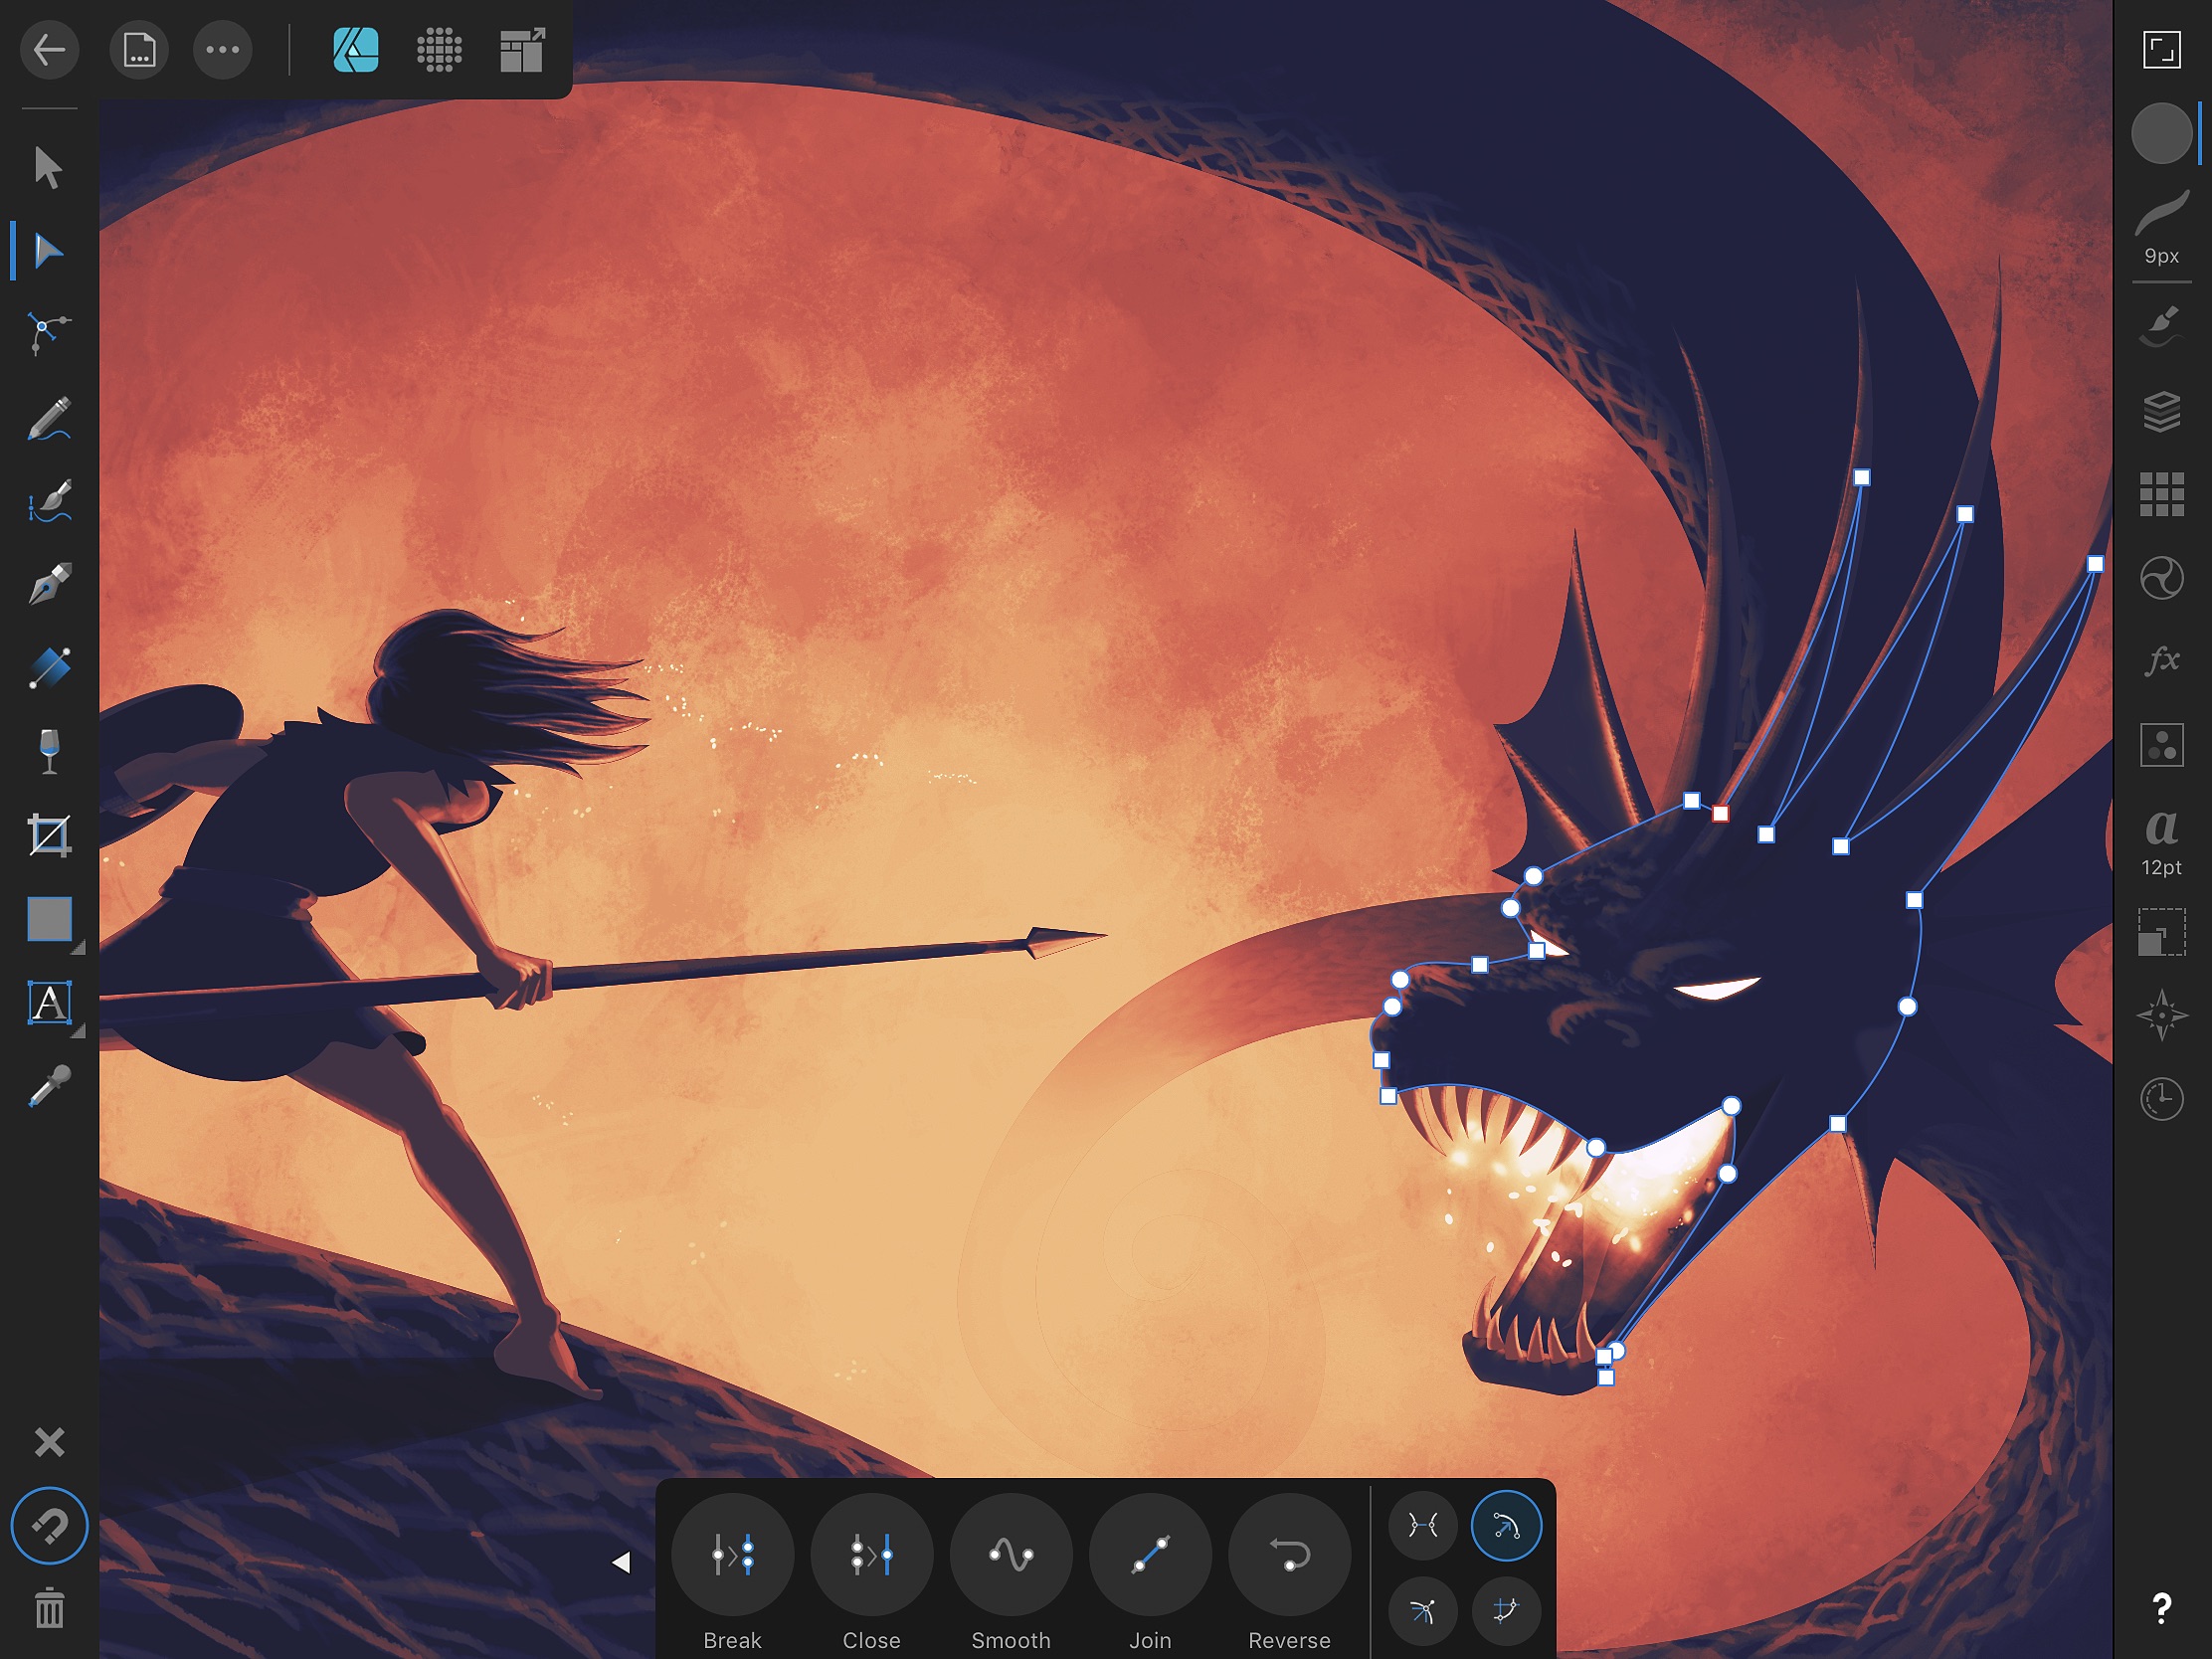
Task: Select the Move tool
Action: pyautogui.click(x=48, y=167)
